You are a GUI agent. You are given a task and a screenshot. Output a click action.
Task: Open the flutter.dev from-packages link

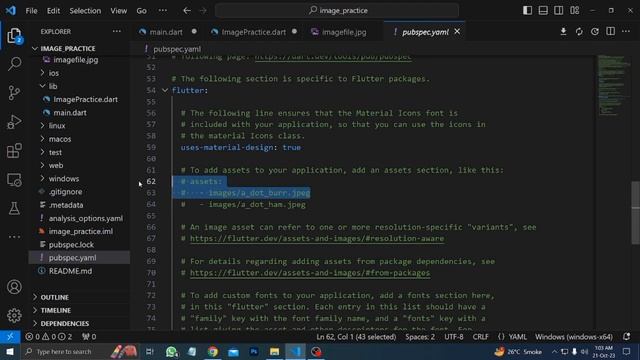tap(310, 273)
